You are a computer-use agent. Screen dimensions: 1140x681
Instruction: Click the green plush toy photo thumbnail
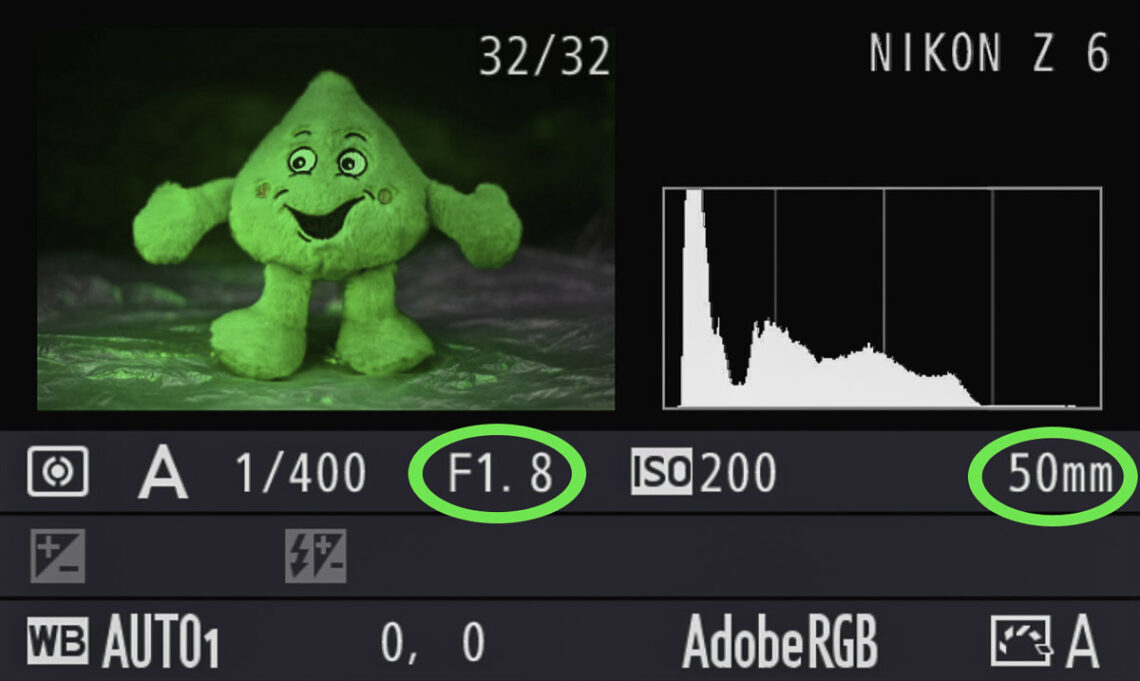click(326, 219)
